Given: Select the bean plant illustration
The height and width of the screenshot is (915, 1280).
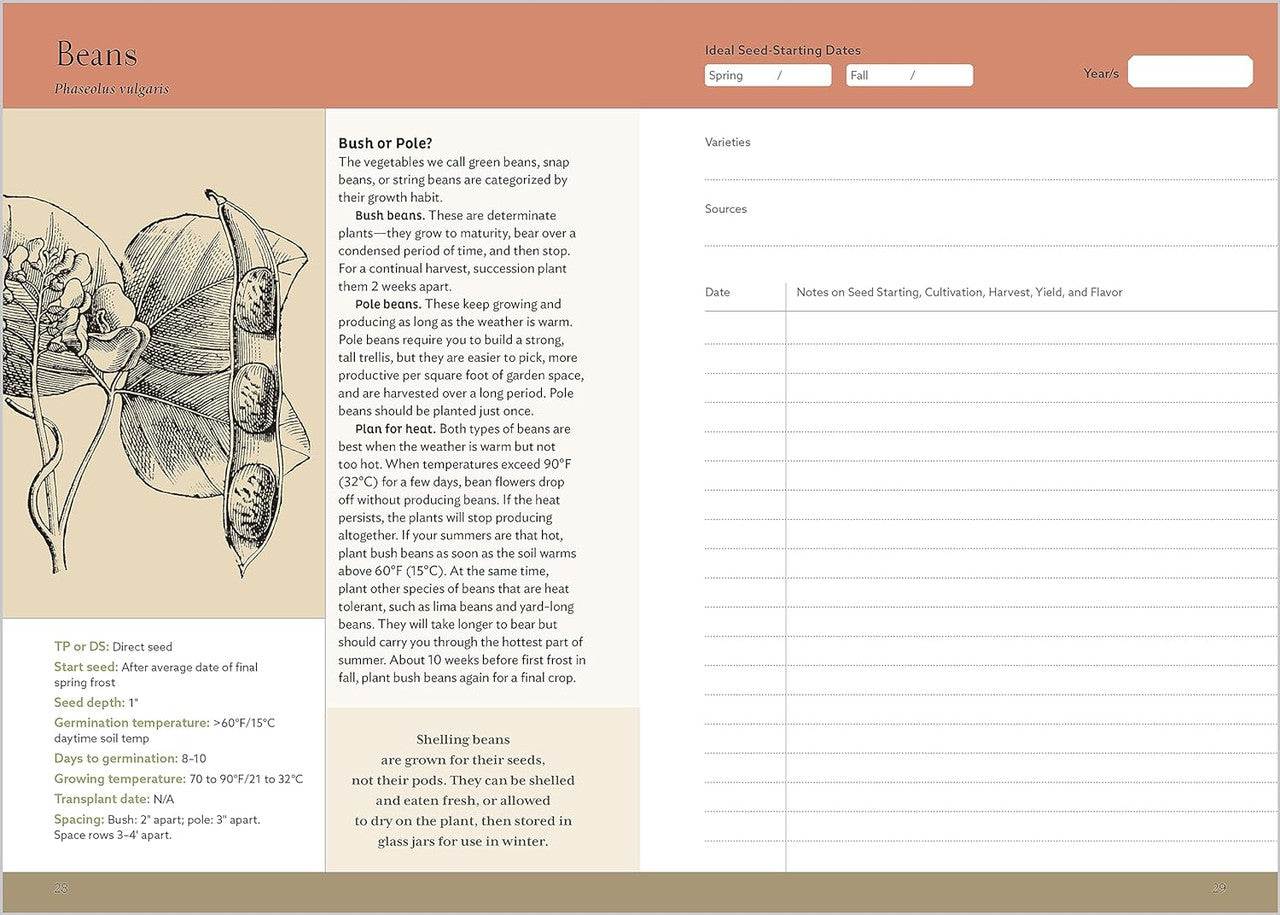Looking at the screenshot, I should (x=160, y=380).
